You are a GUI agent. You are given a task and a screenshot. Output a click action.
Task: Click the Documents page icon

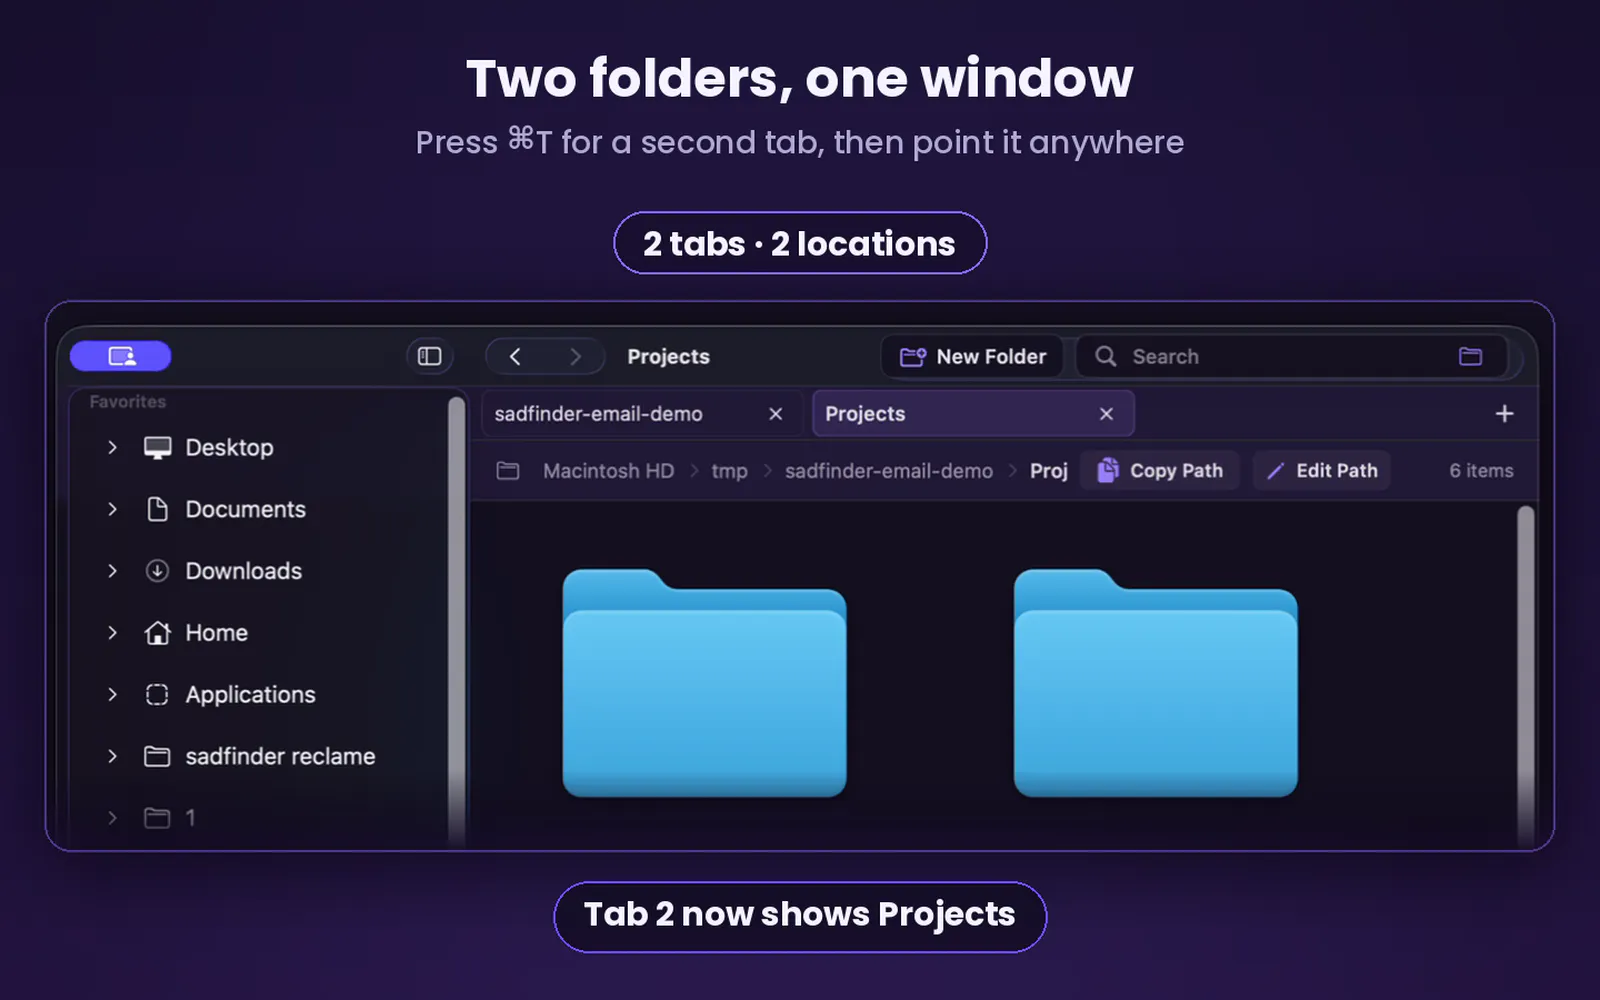[157, 509]
